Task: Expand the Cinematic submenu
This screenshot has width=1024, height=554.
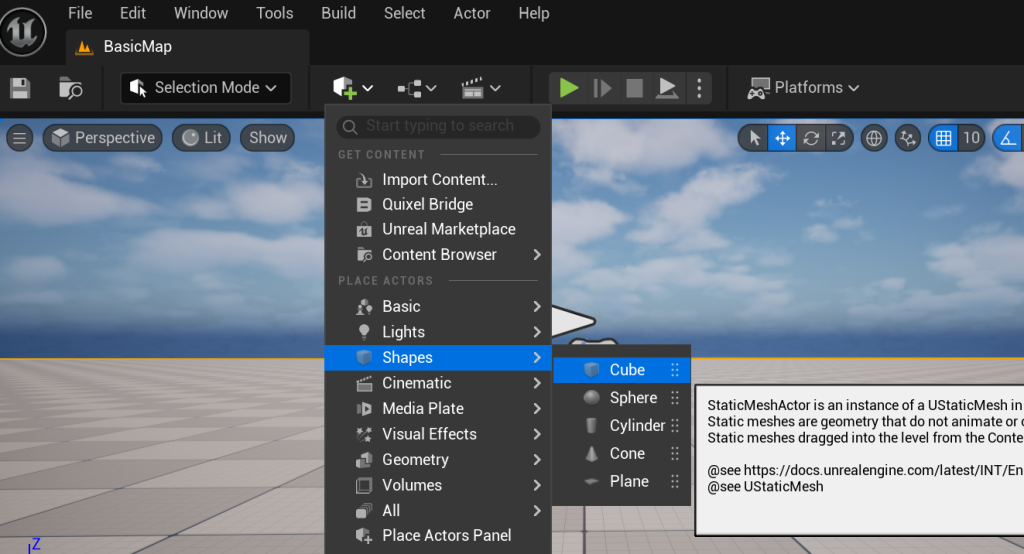Action: click(x=438, y=383)
